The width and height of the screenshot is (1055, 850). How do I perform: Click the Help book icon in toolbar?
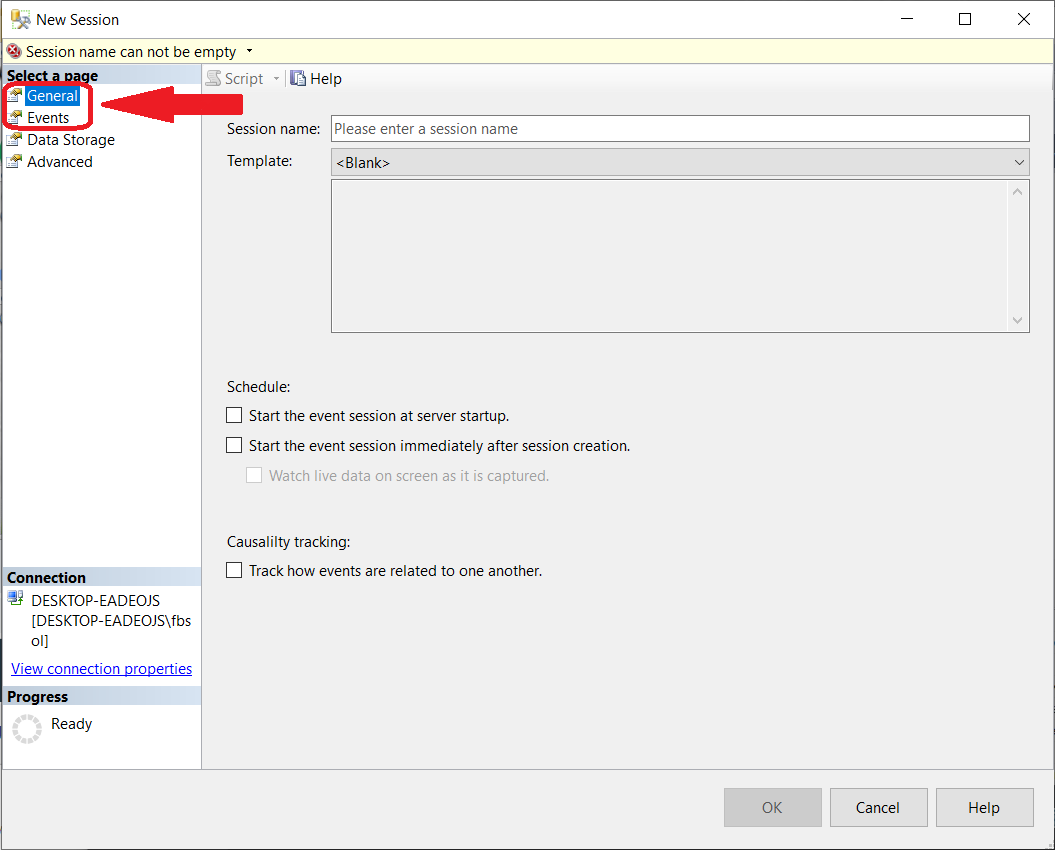coord(298,79)
